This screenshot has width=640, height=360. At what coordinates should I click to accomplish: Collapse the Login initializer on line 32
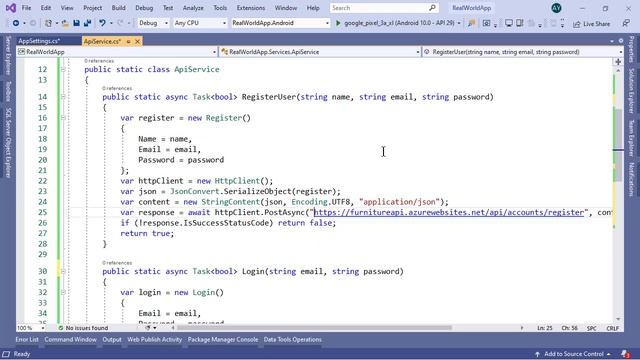[x=63, y=292]
